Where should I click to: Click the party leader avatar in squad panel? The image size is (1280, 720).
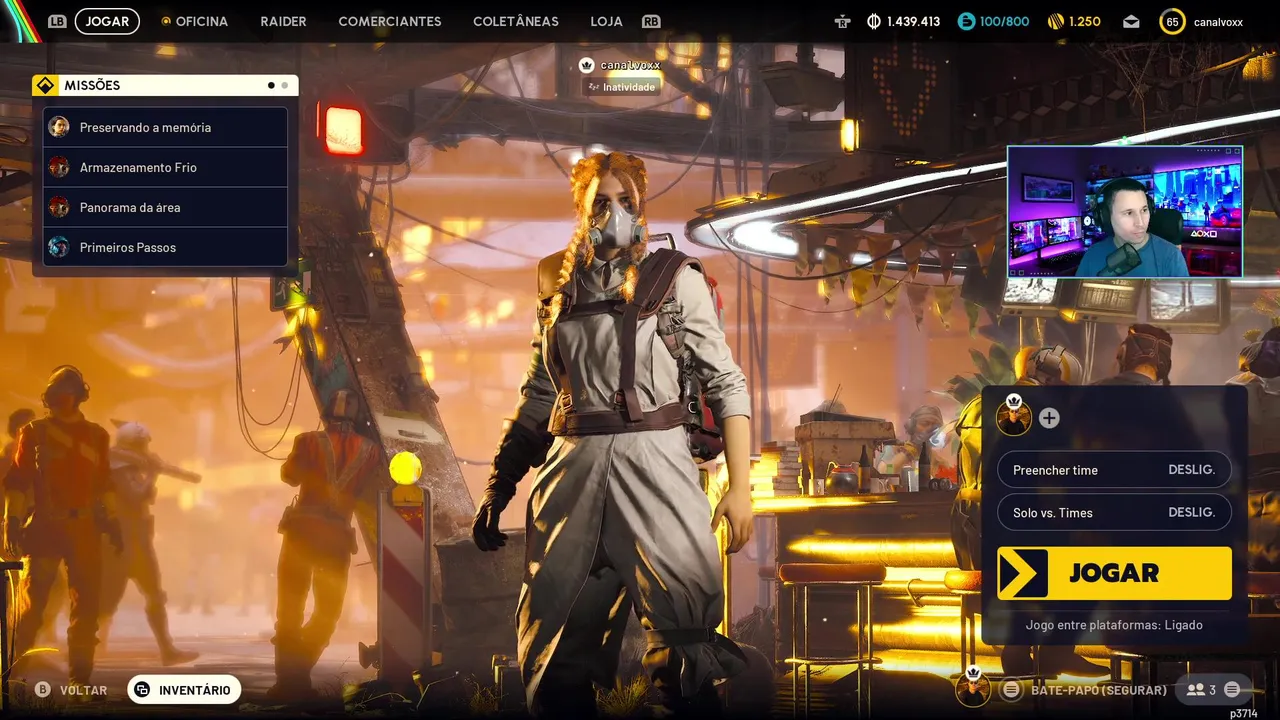[x=1014, y=417]
